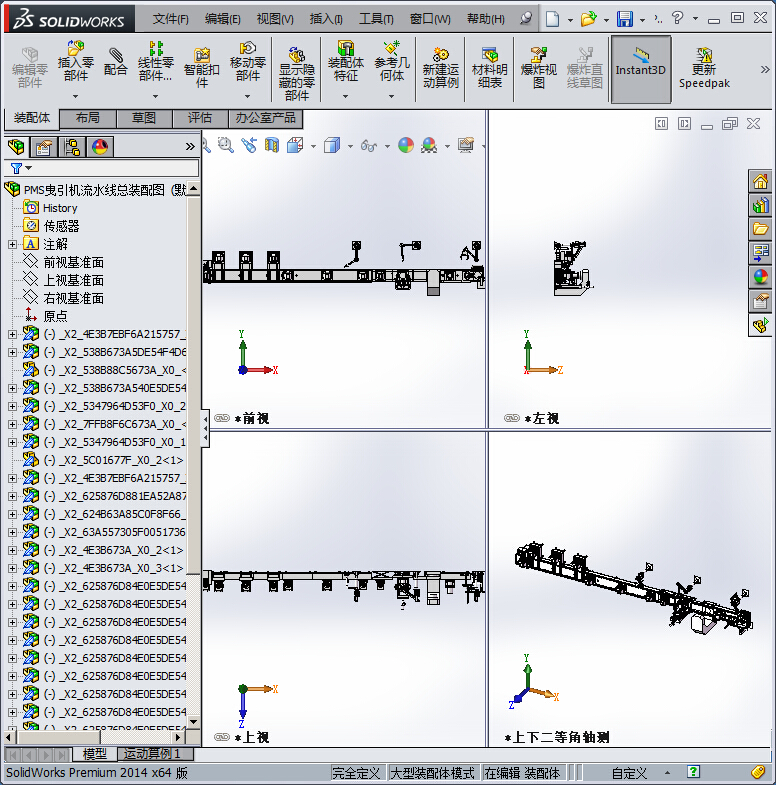Click the panel collapse handle on splitter
776x785 pixels.
[x=205, y=429]
